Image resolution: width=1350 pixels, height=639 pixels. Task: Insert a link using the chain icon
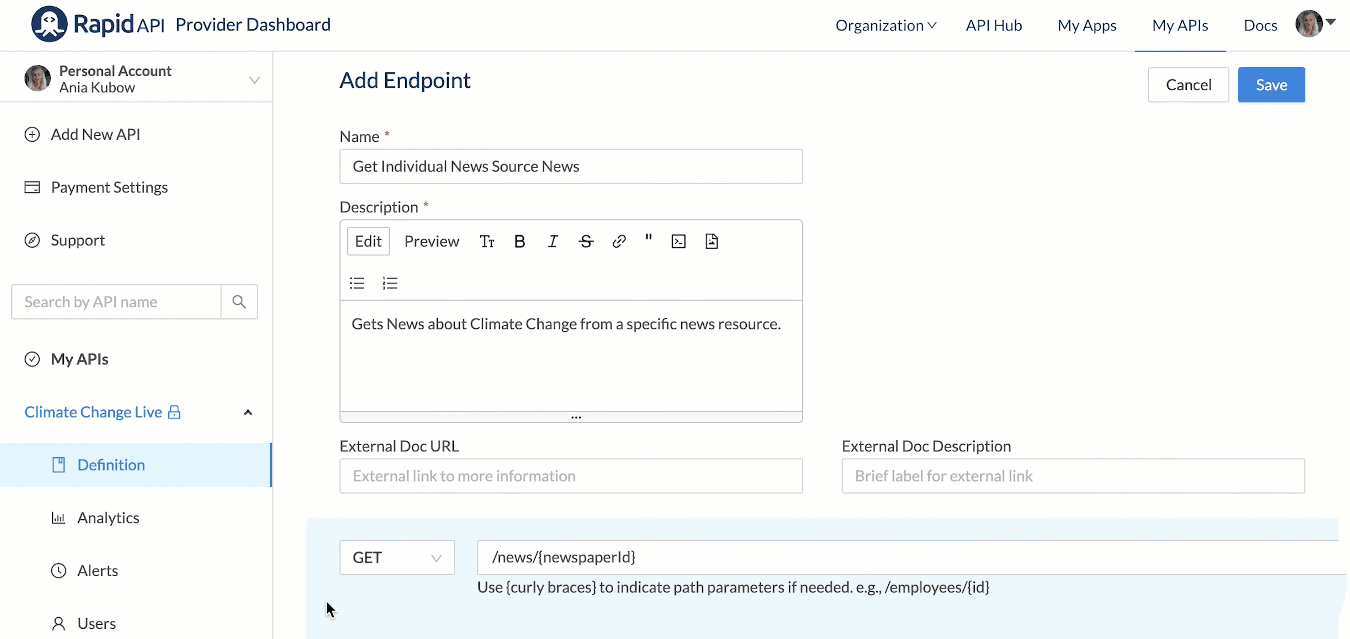click(619, 241)
